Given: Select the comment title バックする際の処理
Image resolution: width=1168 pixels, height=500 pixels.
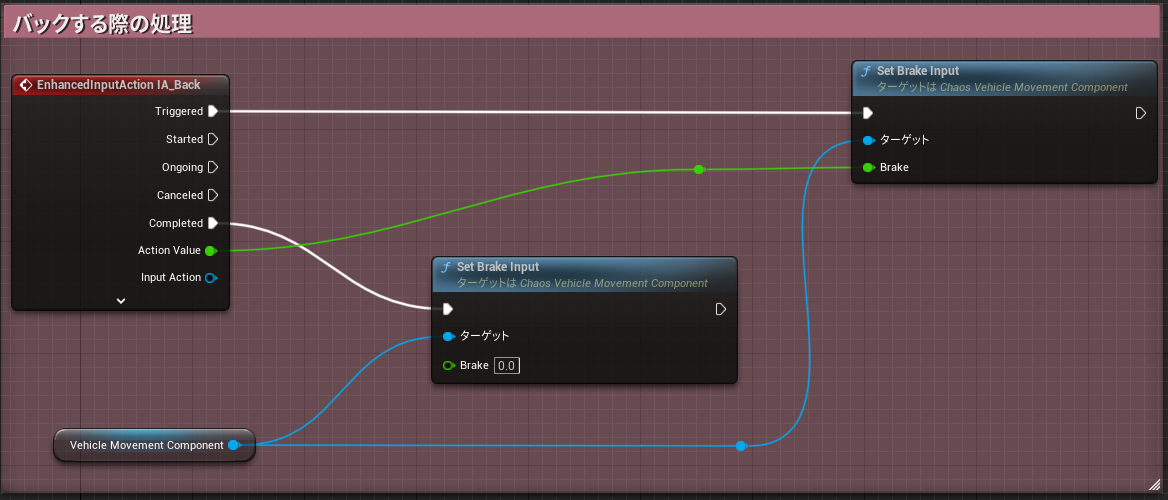Looking at the screenshot, I should (x=104, y=24).
